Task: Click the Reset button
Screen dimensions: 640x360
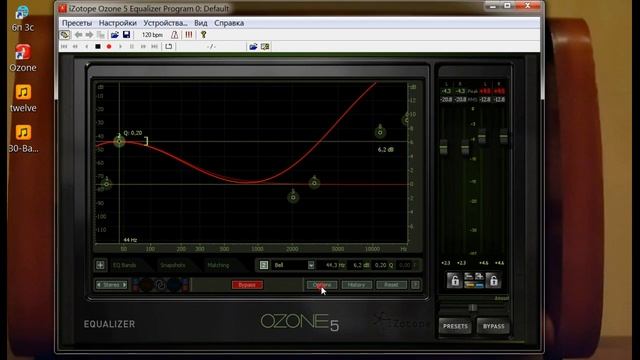Action: tap(391, 285)
